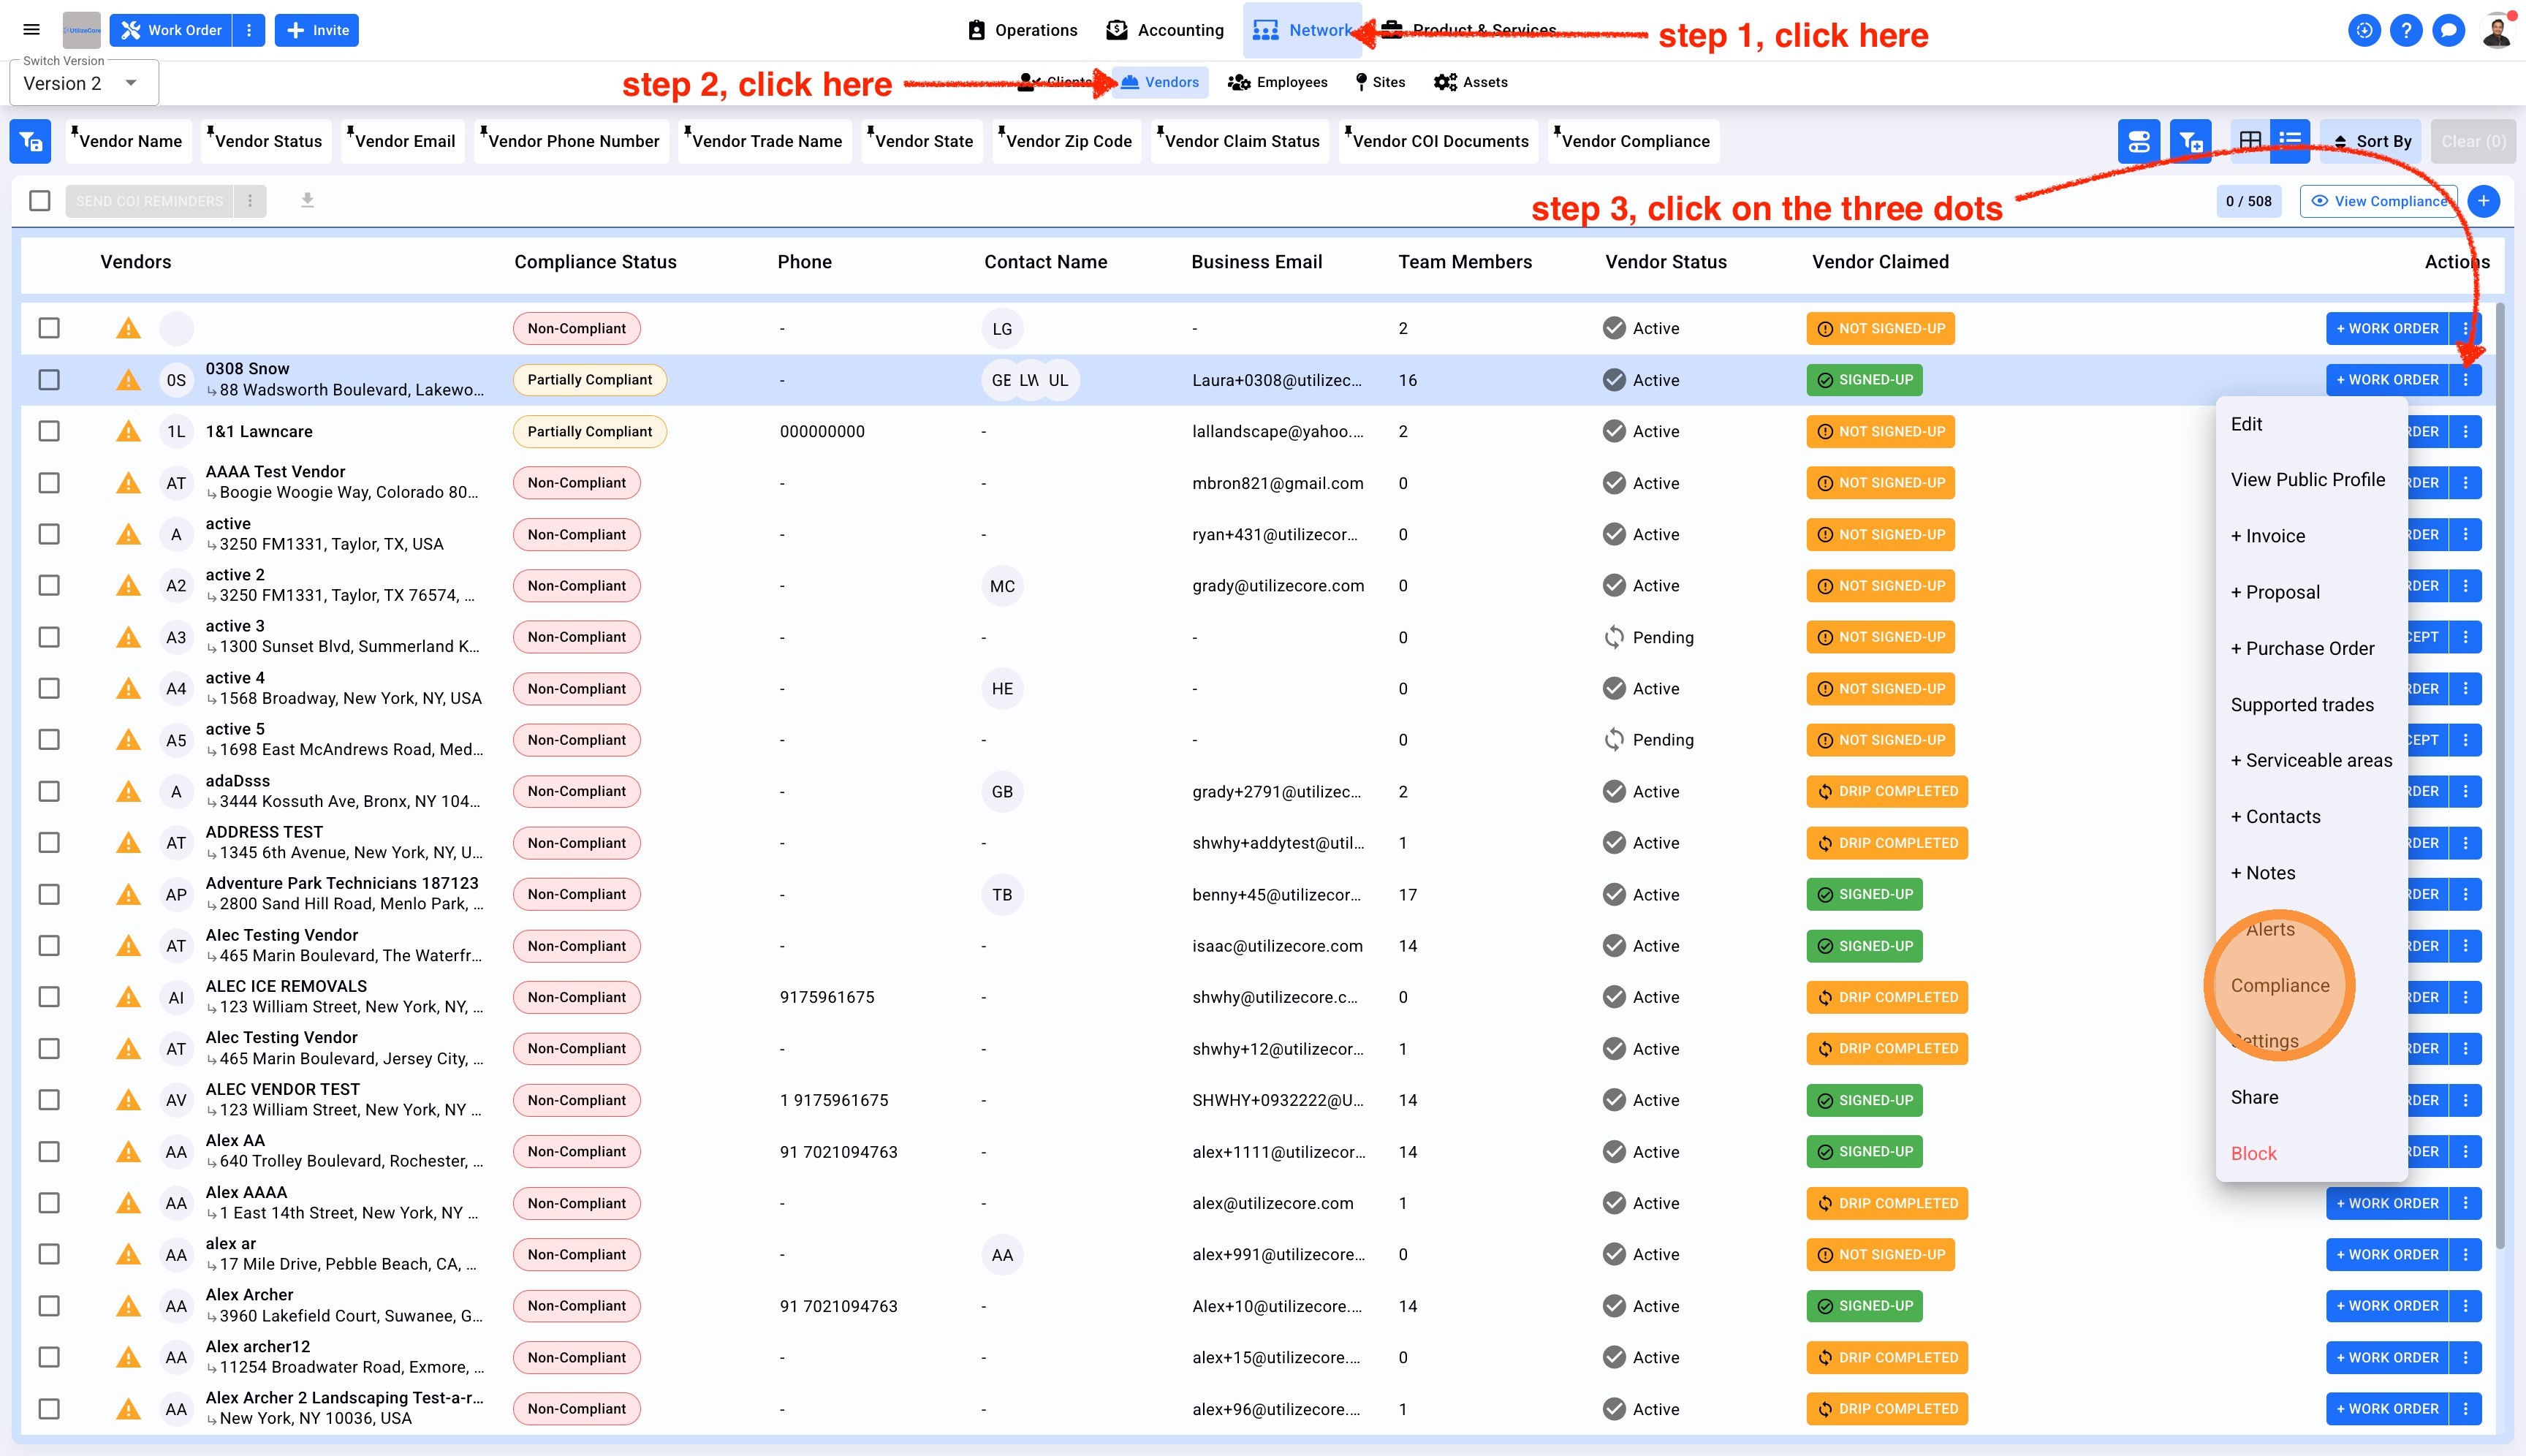Viewport: 2526px width, 1456px height.
Task: Click the blue filter icon at left
Action: (x=30, y=141)
